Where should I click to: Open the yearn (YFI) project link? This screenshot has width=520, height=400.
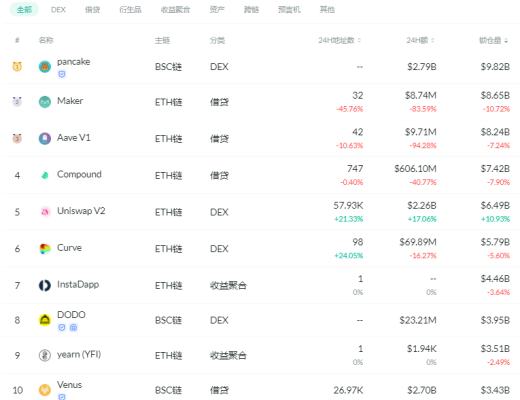click(79, 354)
